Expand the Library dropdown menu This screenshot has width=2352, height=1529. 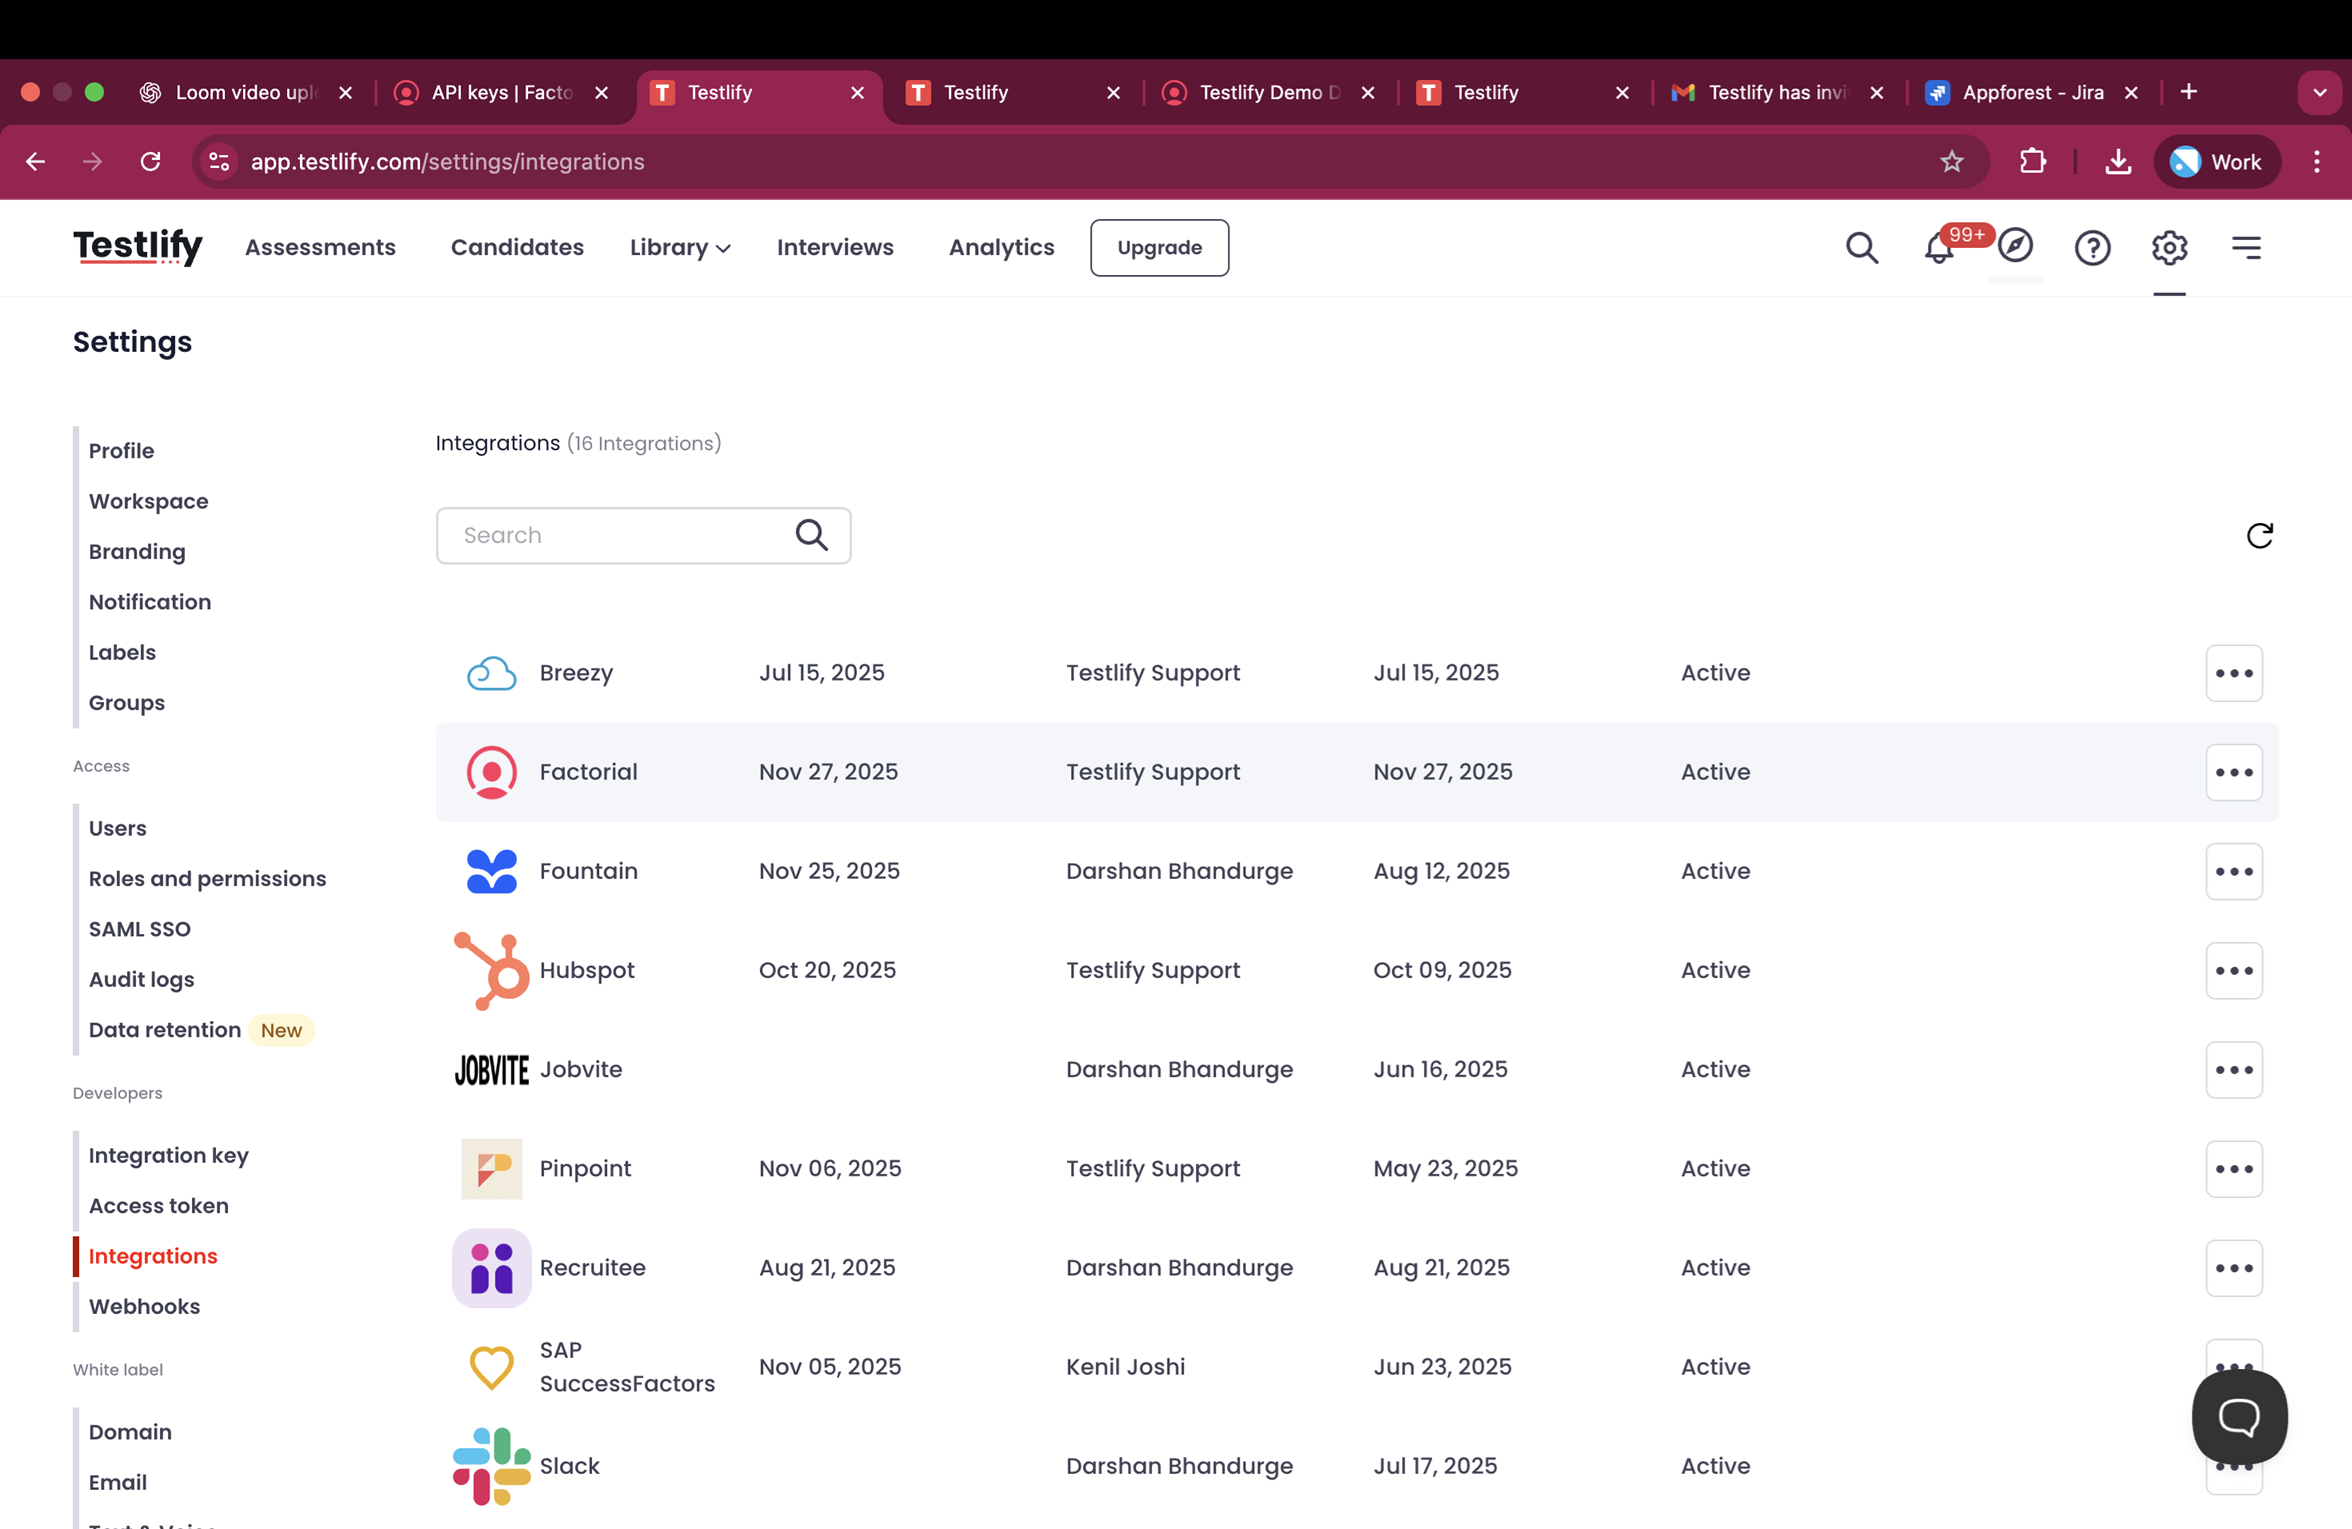[x=680, y=248]
